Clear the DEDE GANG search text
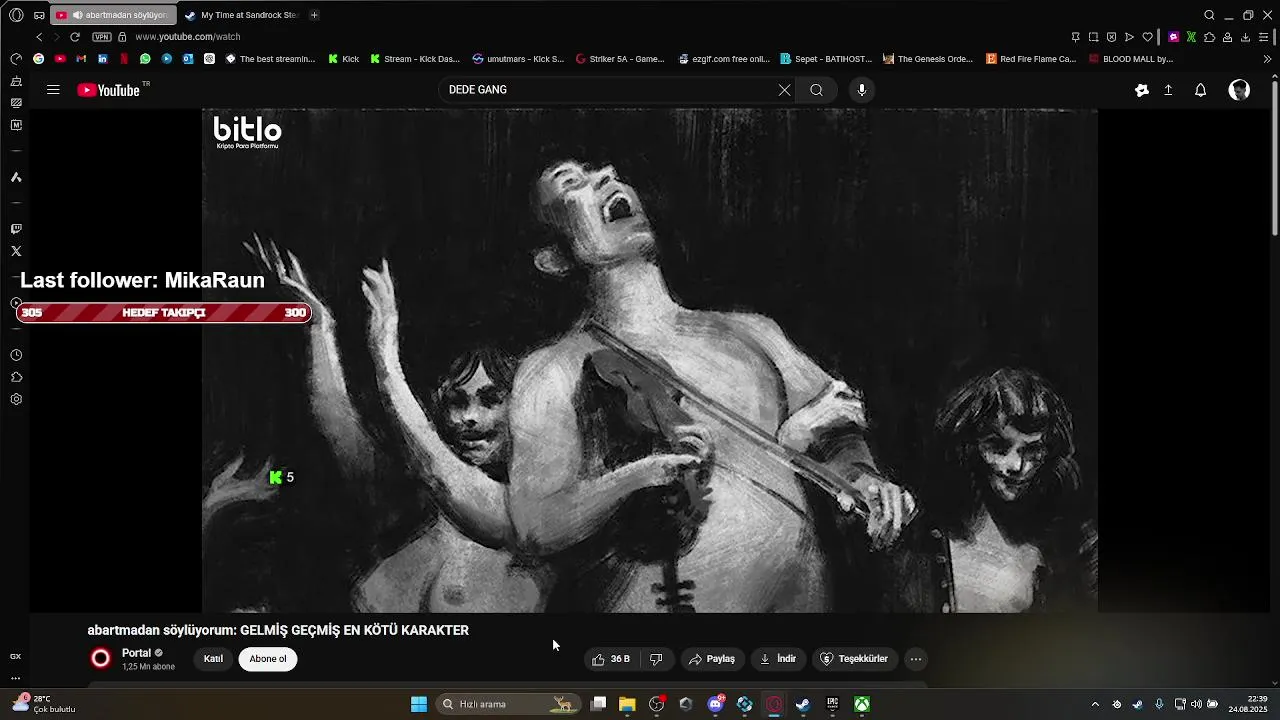 coord(784,90)
